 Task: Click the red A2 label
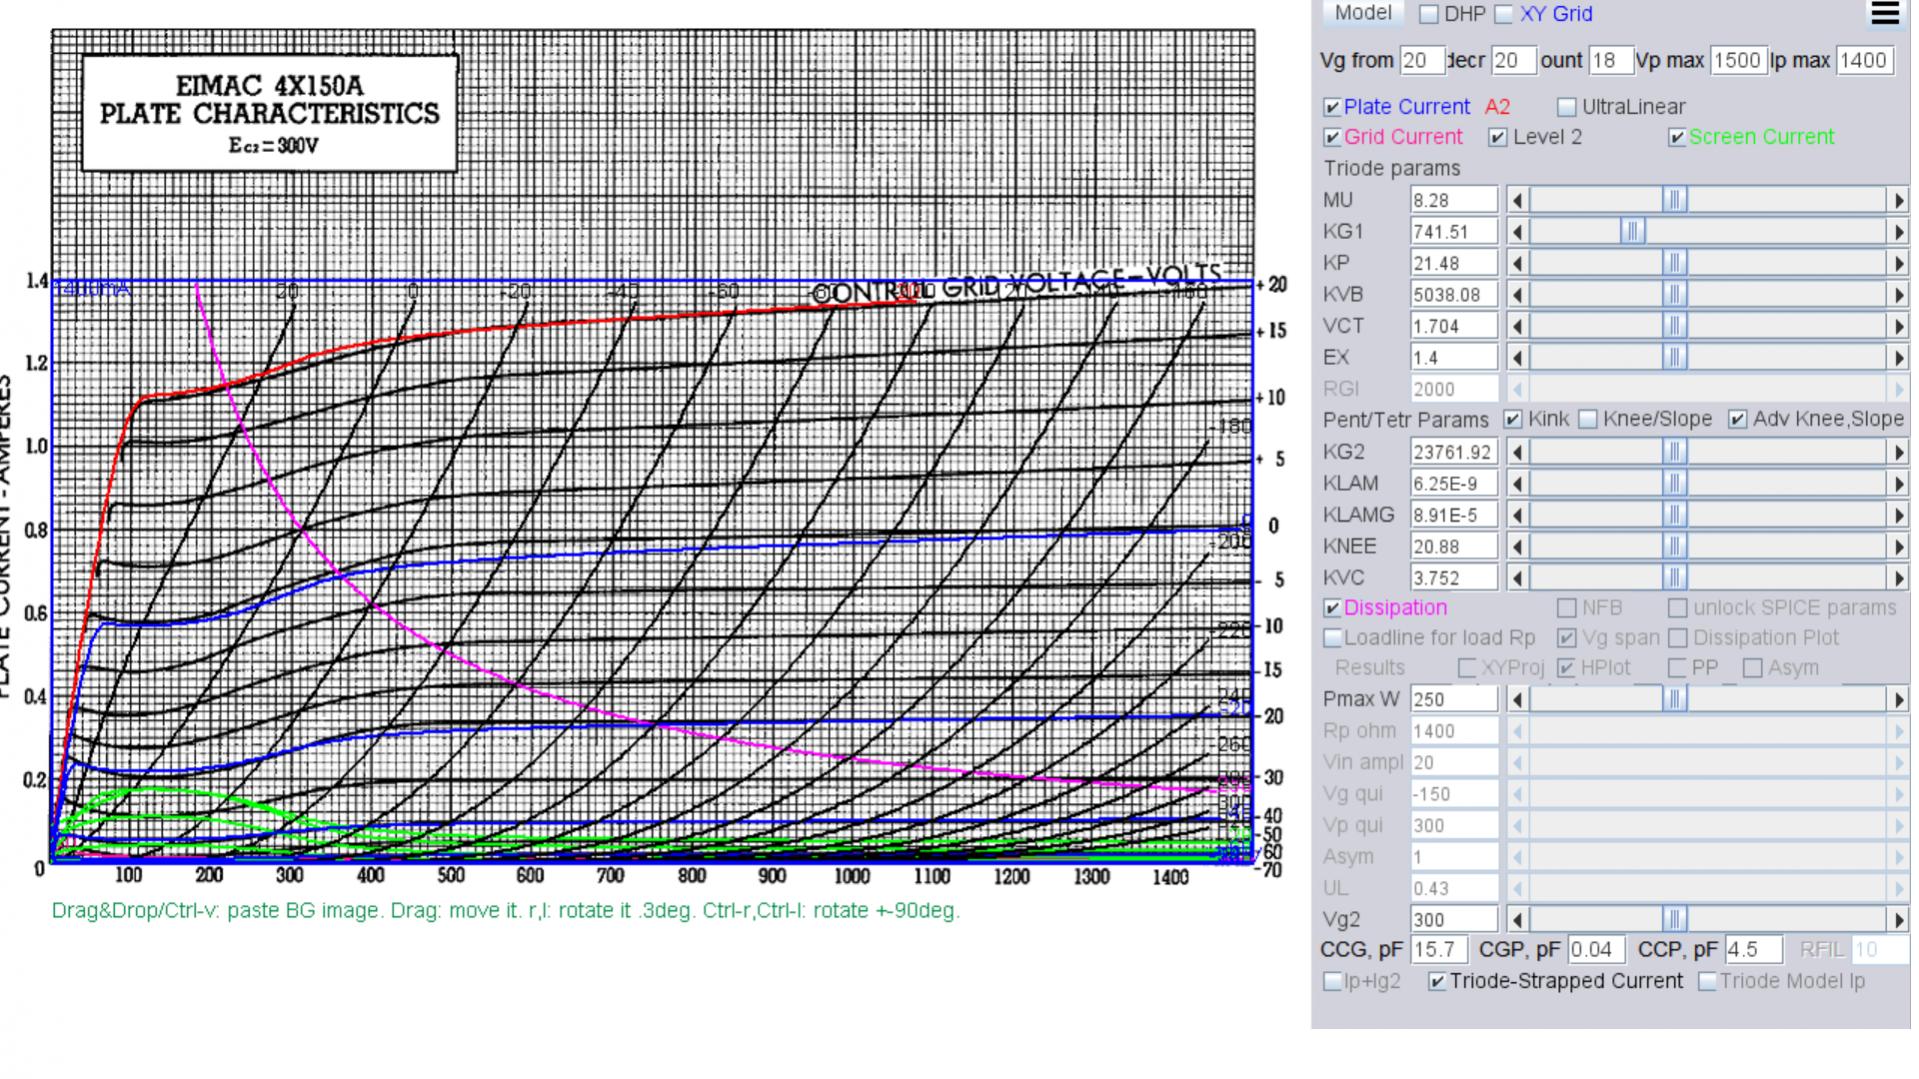(1497, 107)
